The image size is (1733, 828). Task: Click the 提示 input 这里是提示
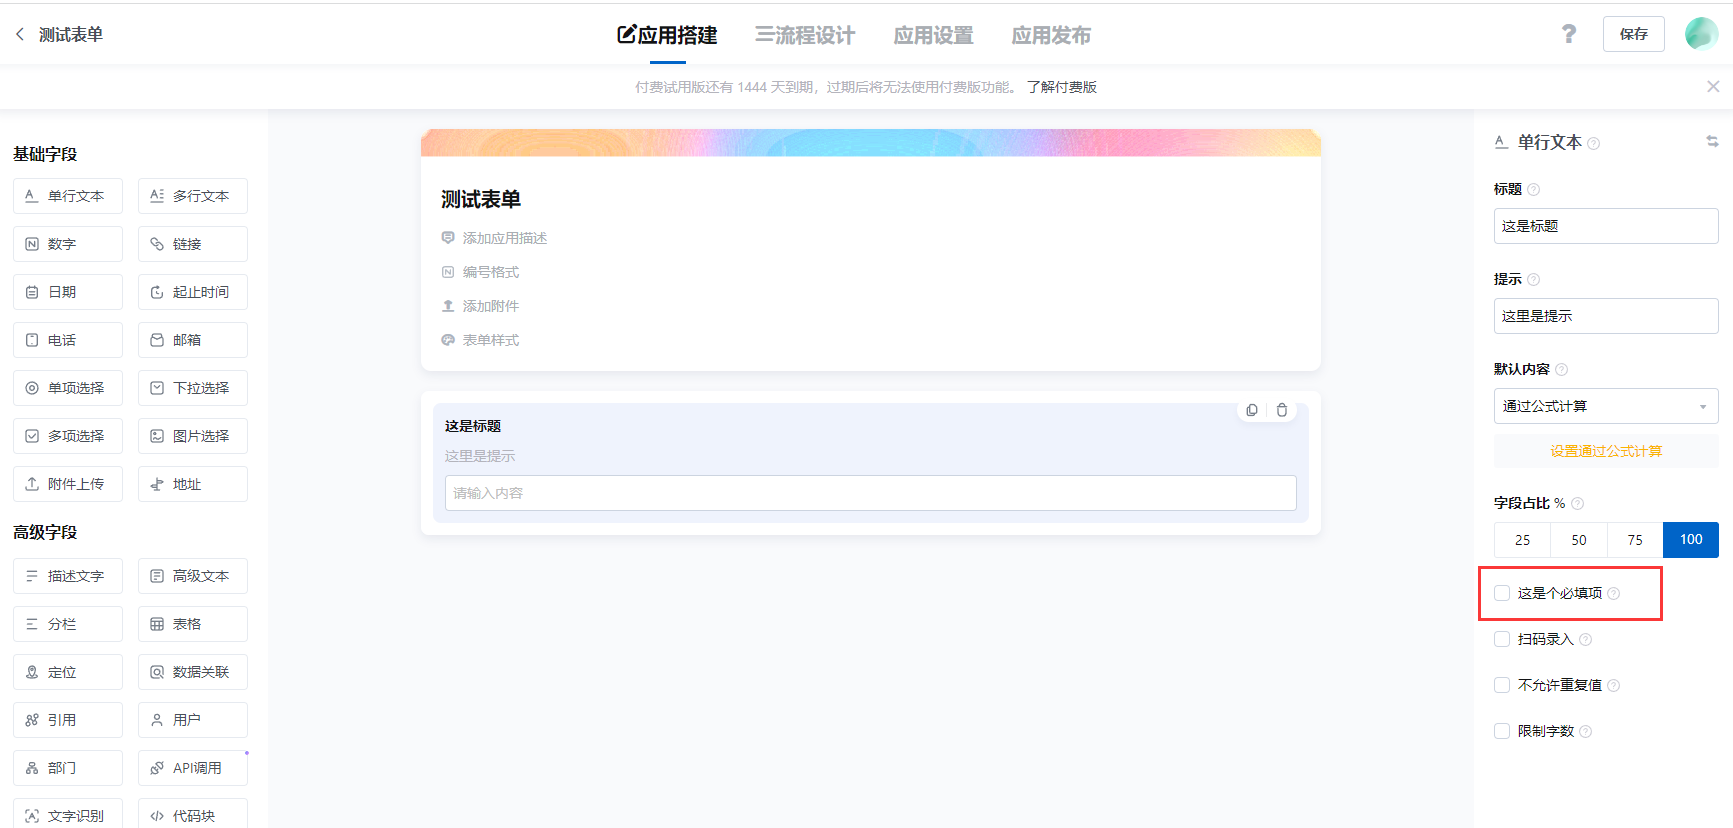(1606, 316)
